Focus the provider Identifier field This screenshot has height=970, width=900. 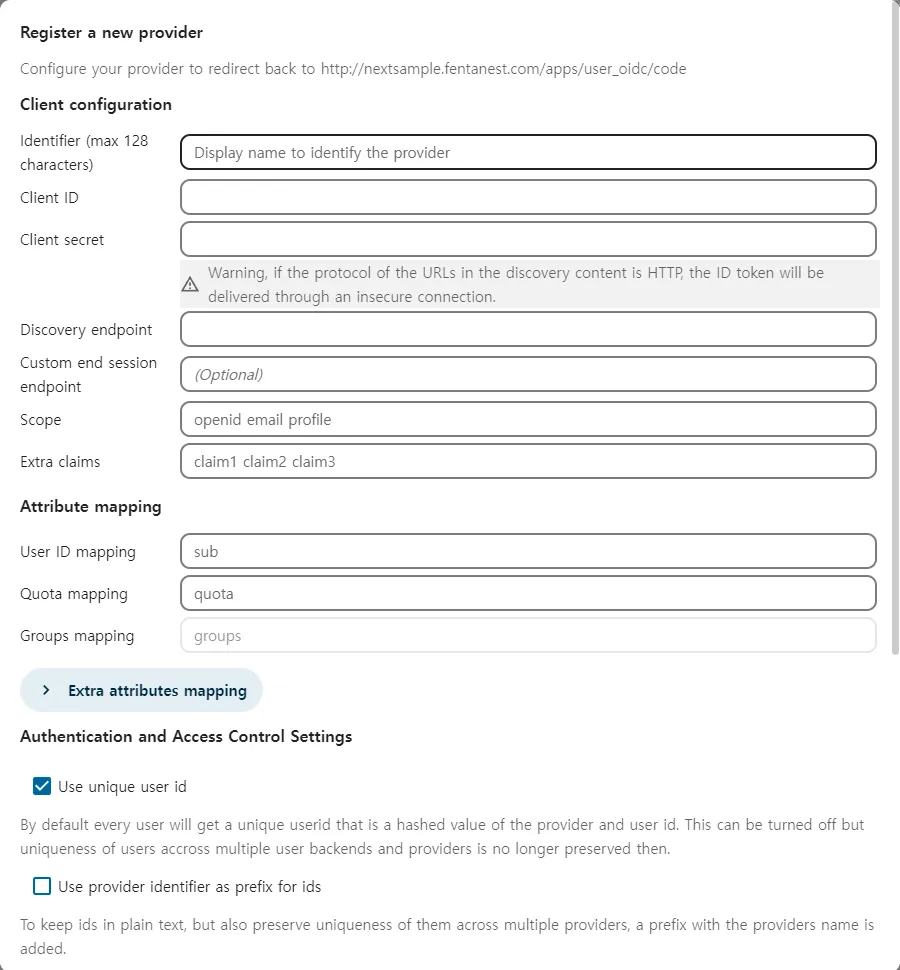point(528,152)
